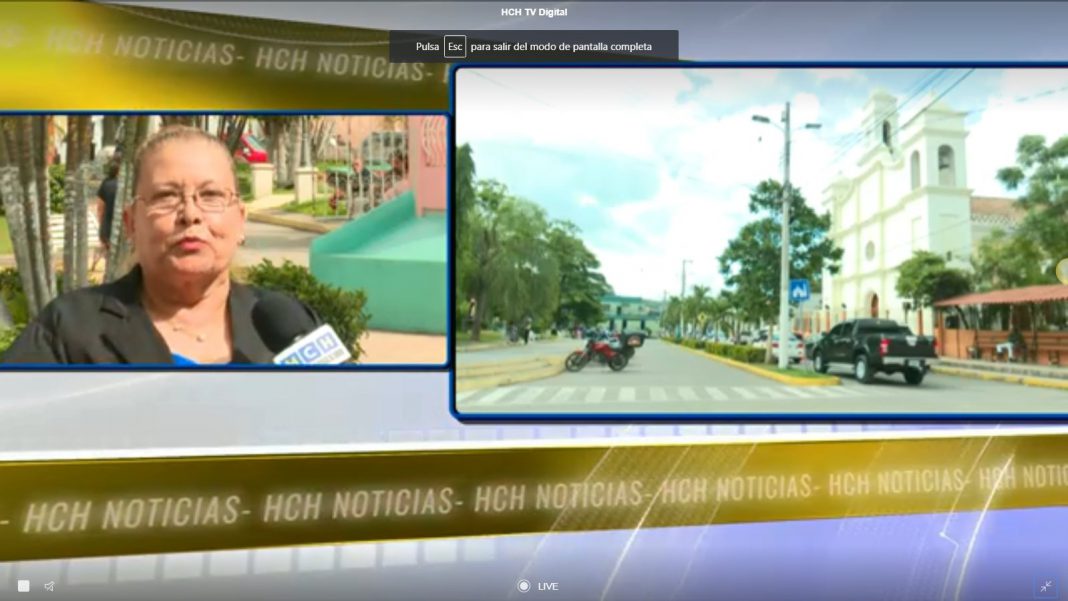Image resolution: width=1068 pixels, height=601 pixels.
Task: Click the LIVE indicator circle icon
Action: [523, 586]
